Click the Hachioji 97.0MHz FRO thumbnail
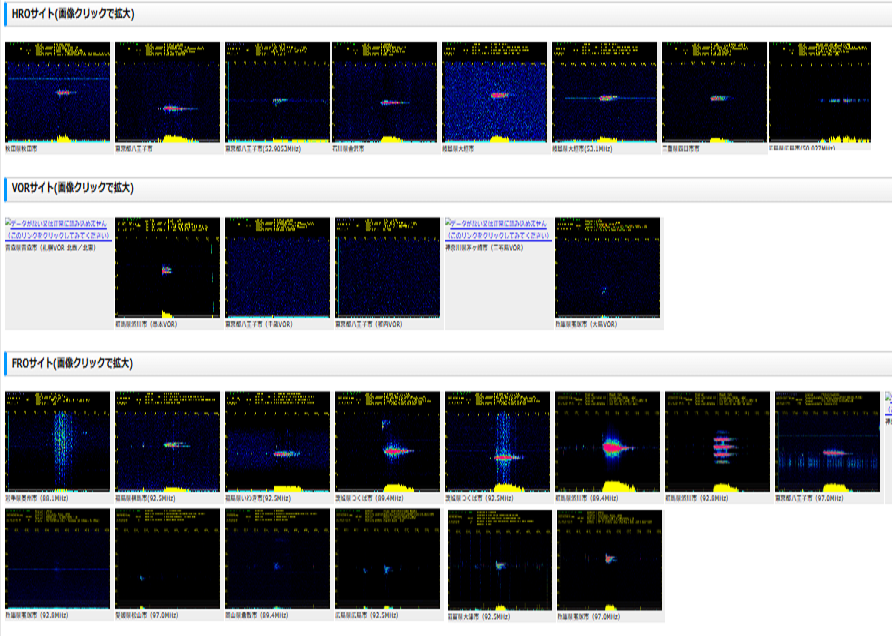This screenshot has width=892, height=636. coord(826,441)
